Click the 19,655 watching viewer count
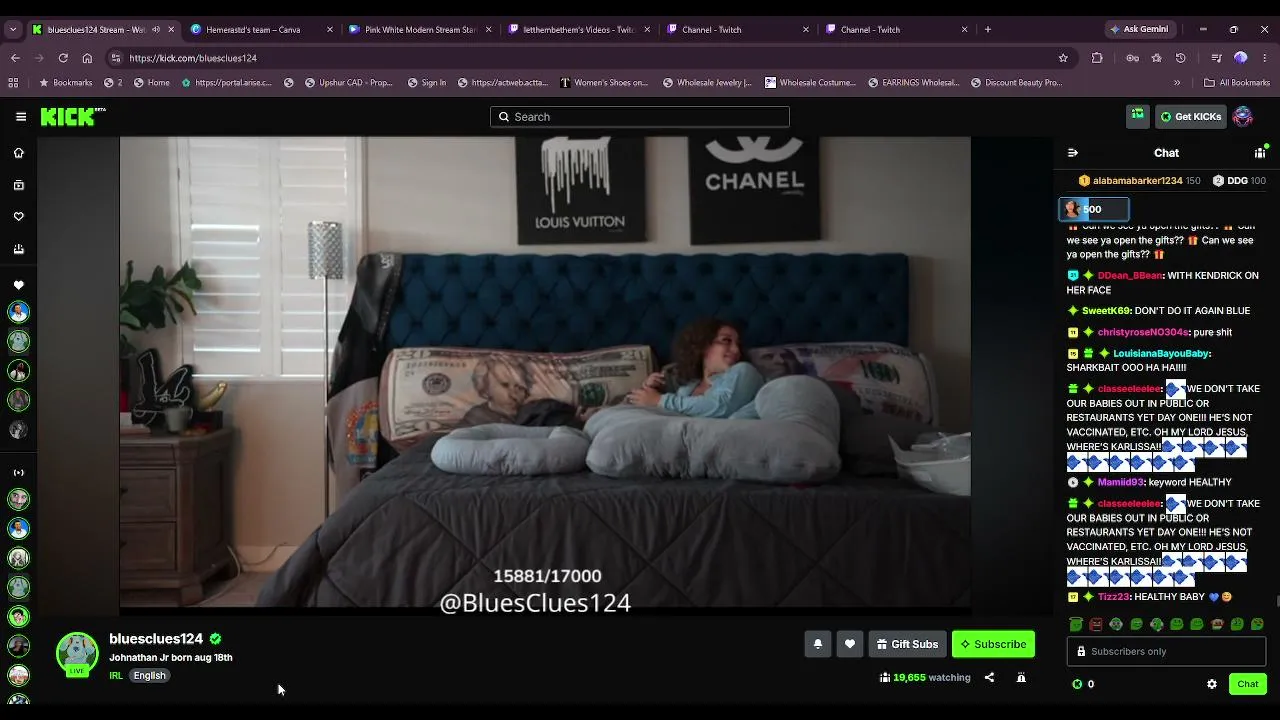This screenshot has width=1280, height=720. pyautogui.click(x=925, y=678)
